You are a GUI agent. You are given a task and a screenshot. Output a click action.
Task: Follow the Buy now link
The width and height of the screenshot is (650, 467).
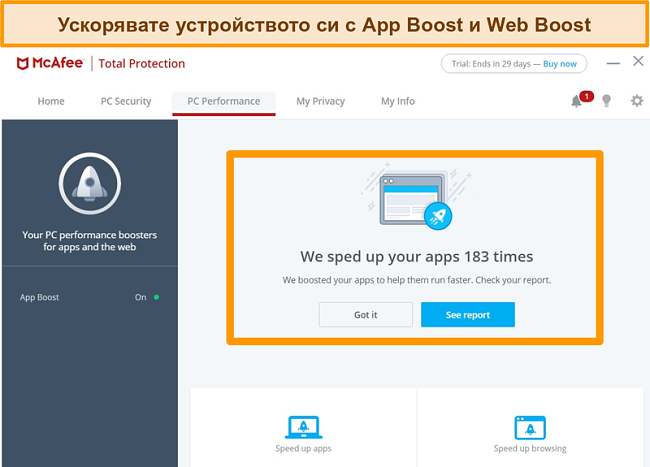point(560,64)
